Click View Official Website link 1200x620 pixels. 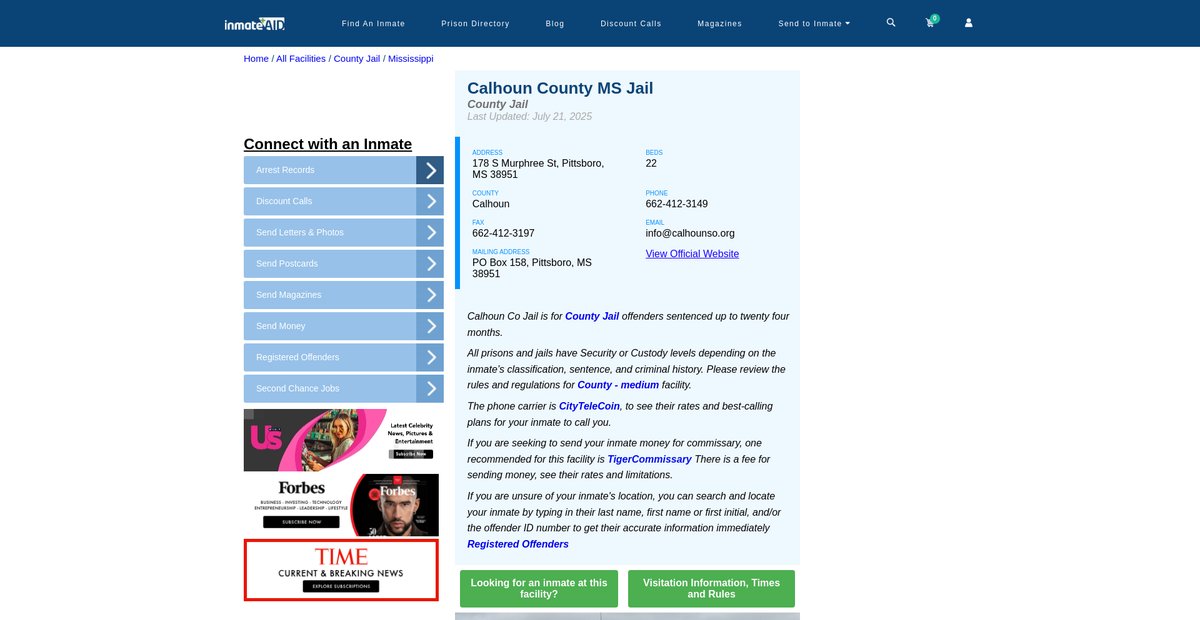pyautogui.click(x=692, y=254)
